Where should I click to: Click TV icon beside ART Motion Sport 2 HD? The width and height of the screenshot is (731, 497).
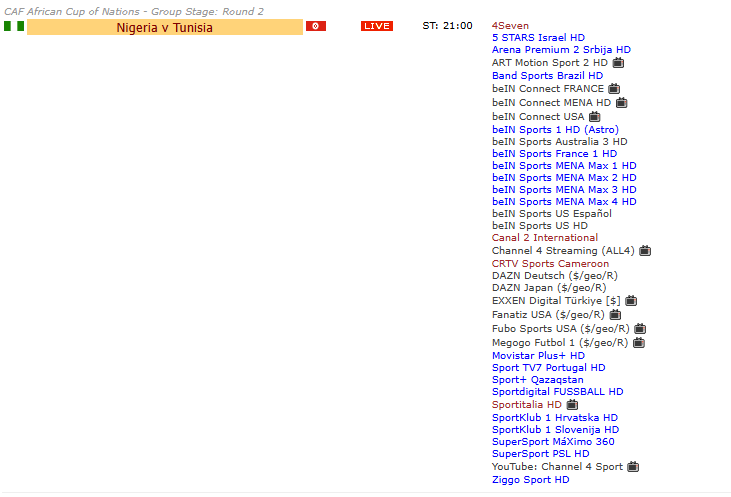tap(618, 63)
